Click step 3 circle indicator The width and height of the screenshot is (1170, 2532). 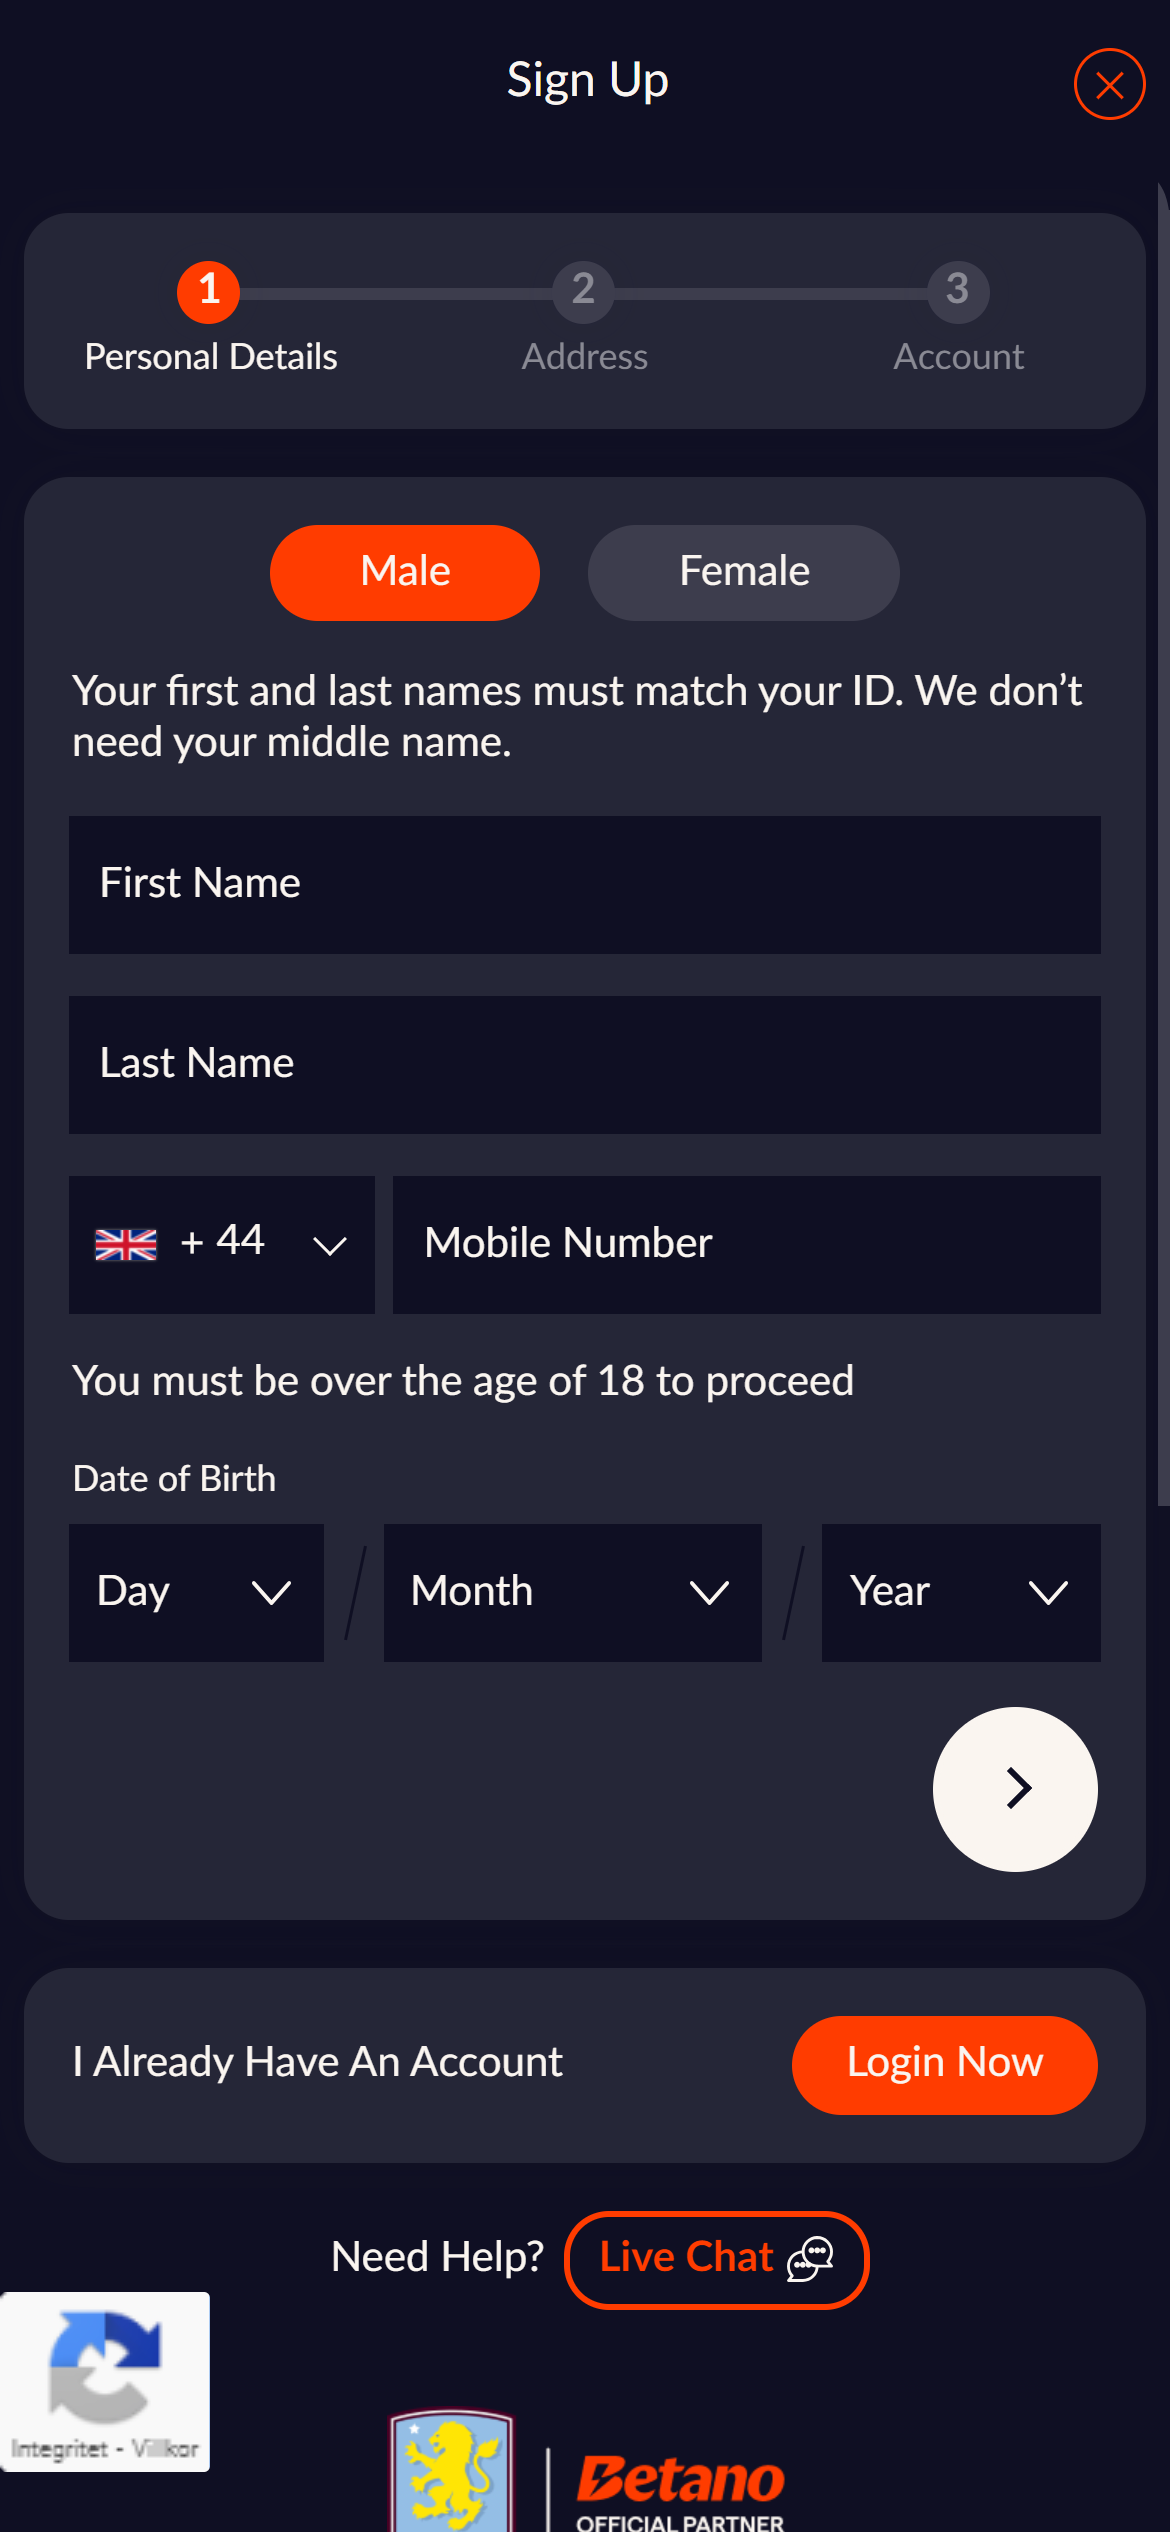tap(957, 291)
